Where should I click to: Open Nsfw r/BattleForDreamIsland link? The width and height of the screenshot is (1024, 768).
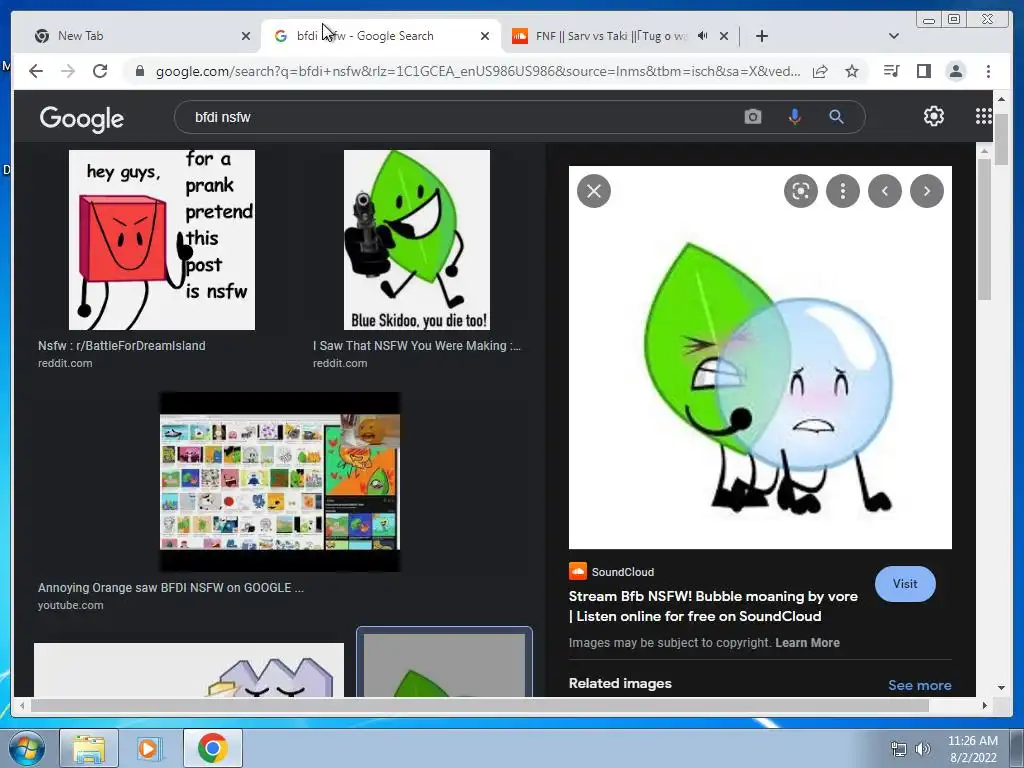coord(121,346)
